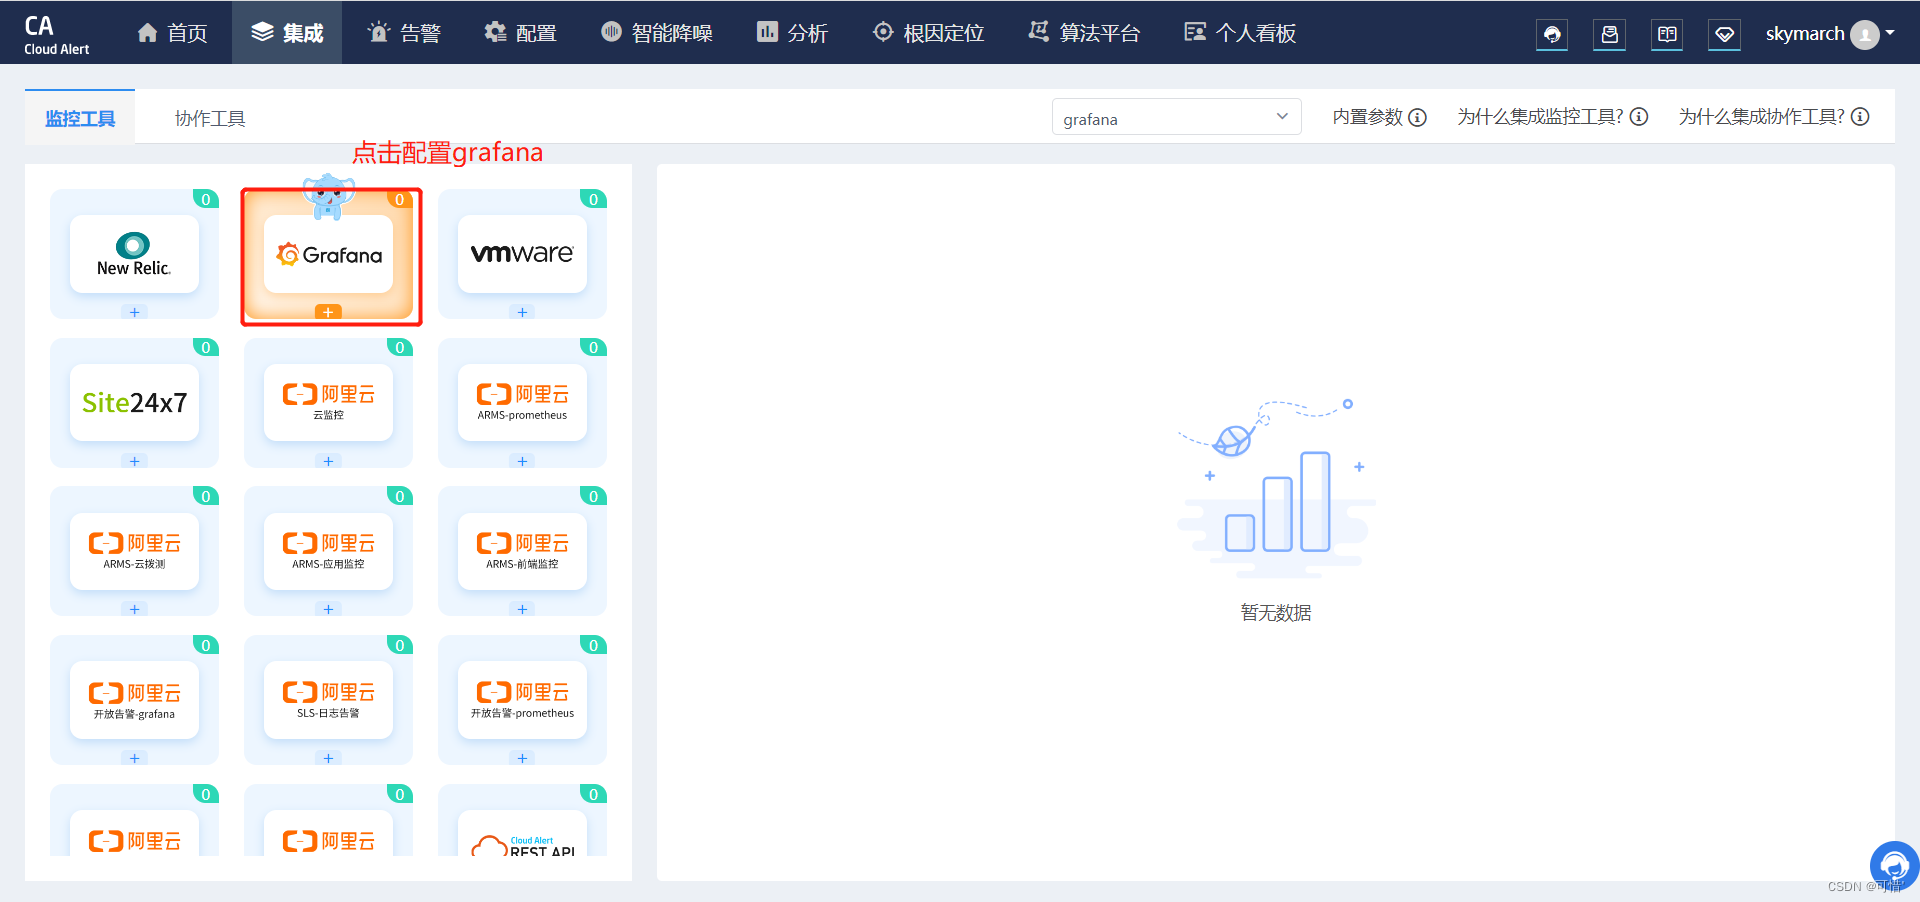Expand the grafana filter dropdown
This screenshot has height=902, width=1920.
pyautogui.click(x=1176, y=117)
